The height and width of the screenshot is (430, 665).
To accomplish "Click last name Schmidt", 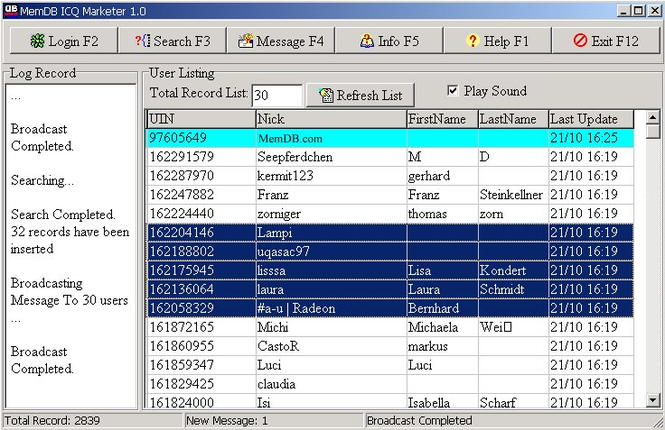I will click(x=502, y=290).
